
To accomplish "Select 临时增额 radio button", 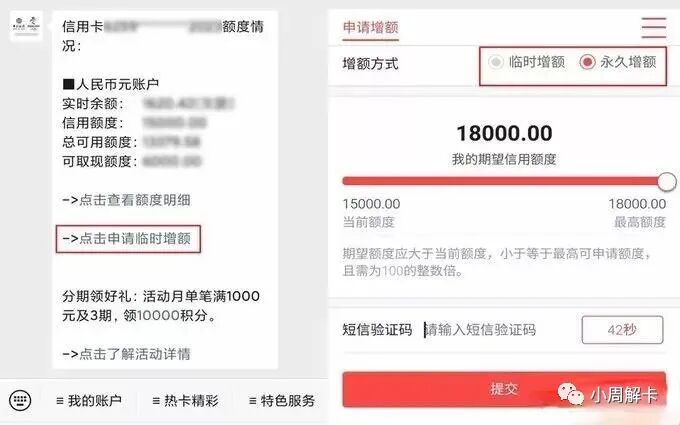I will click(496, 62).
